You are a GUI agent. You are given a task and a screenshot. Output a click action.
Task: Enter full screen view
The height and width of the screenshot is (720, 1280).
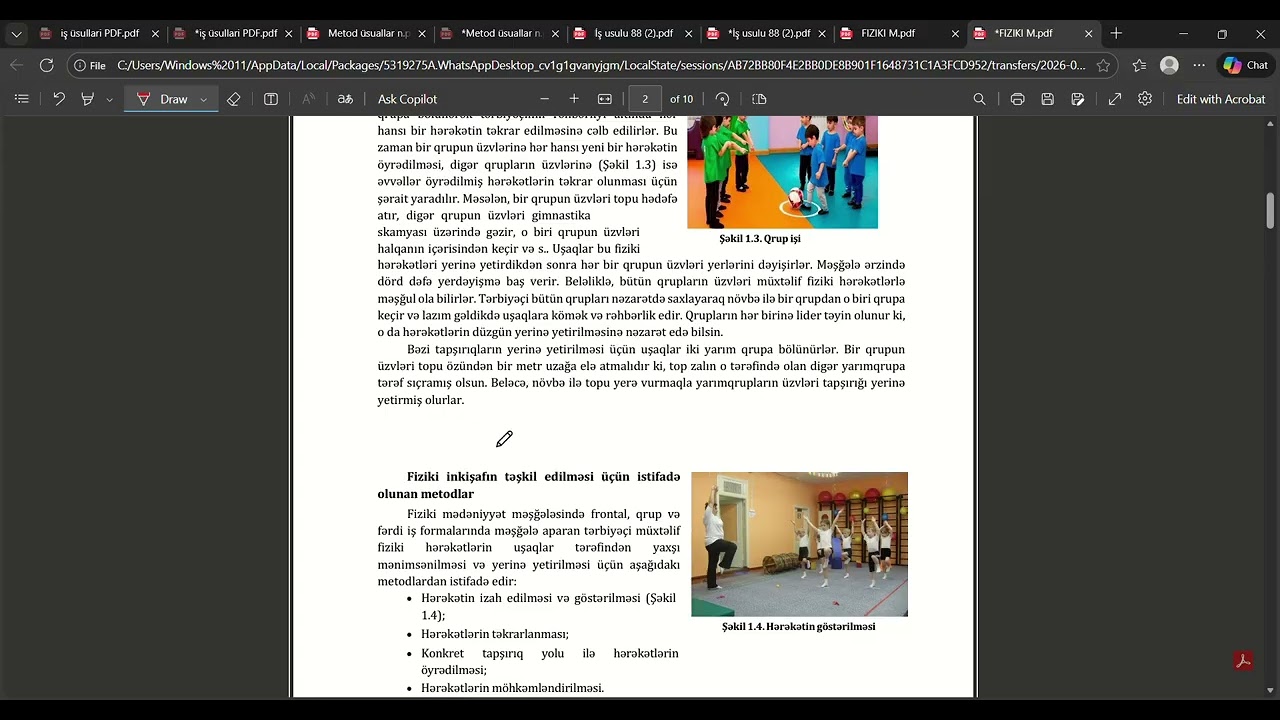point(1115,99)
